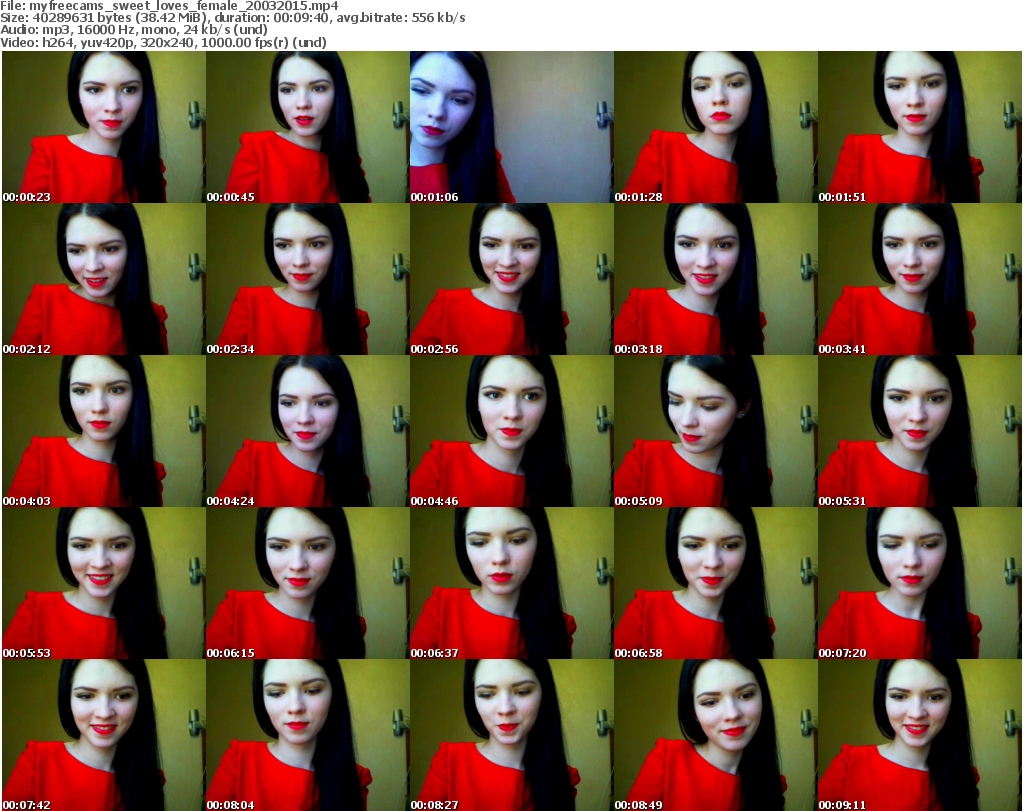Open the thumbnail stamped 00:08:49
This screenshot has height=811, width=1024.
tap(716, 735)
